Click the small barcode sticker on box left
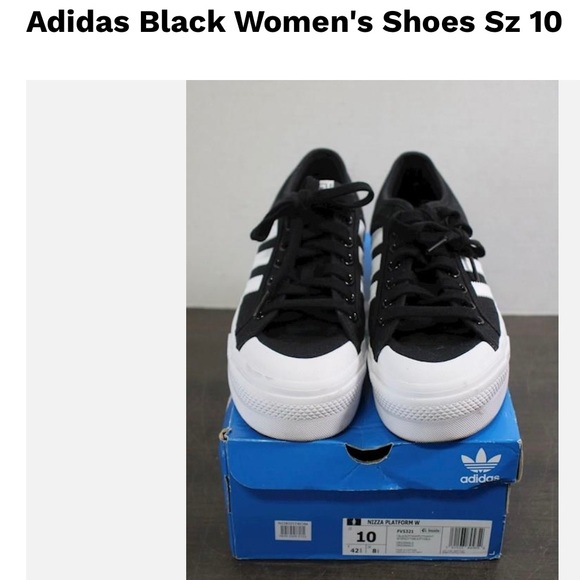 [x=293, y=531]
